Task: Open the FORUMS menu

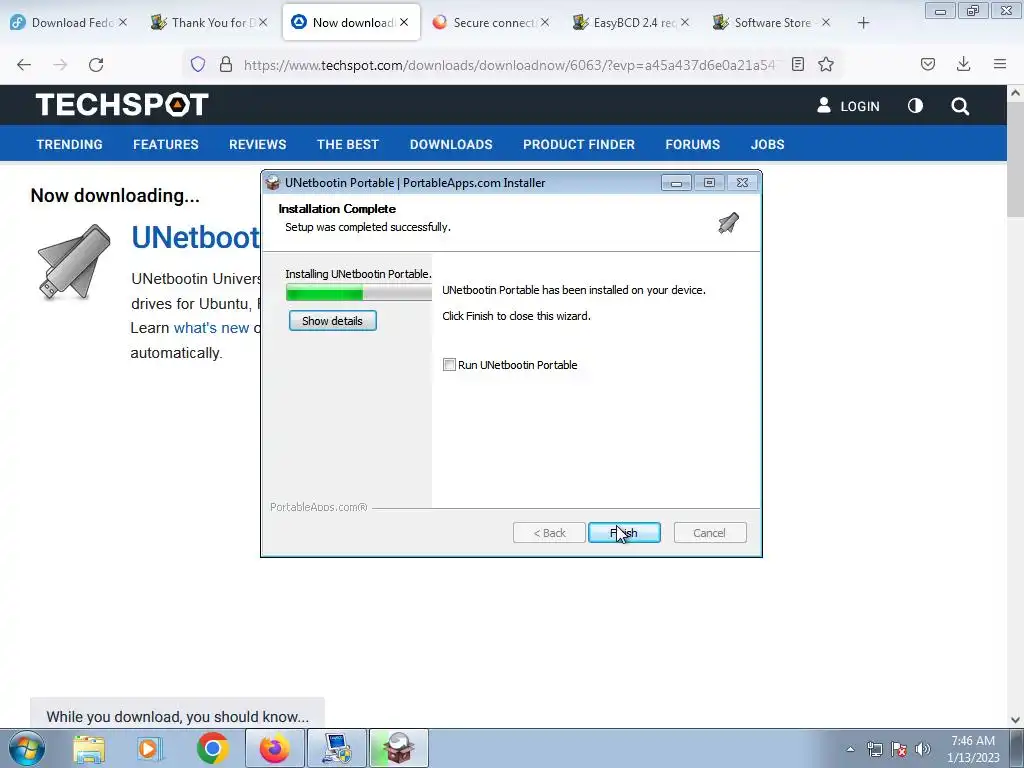Action: (x=692, y=144)
